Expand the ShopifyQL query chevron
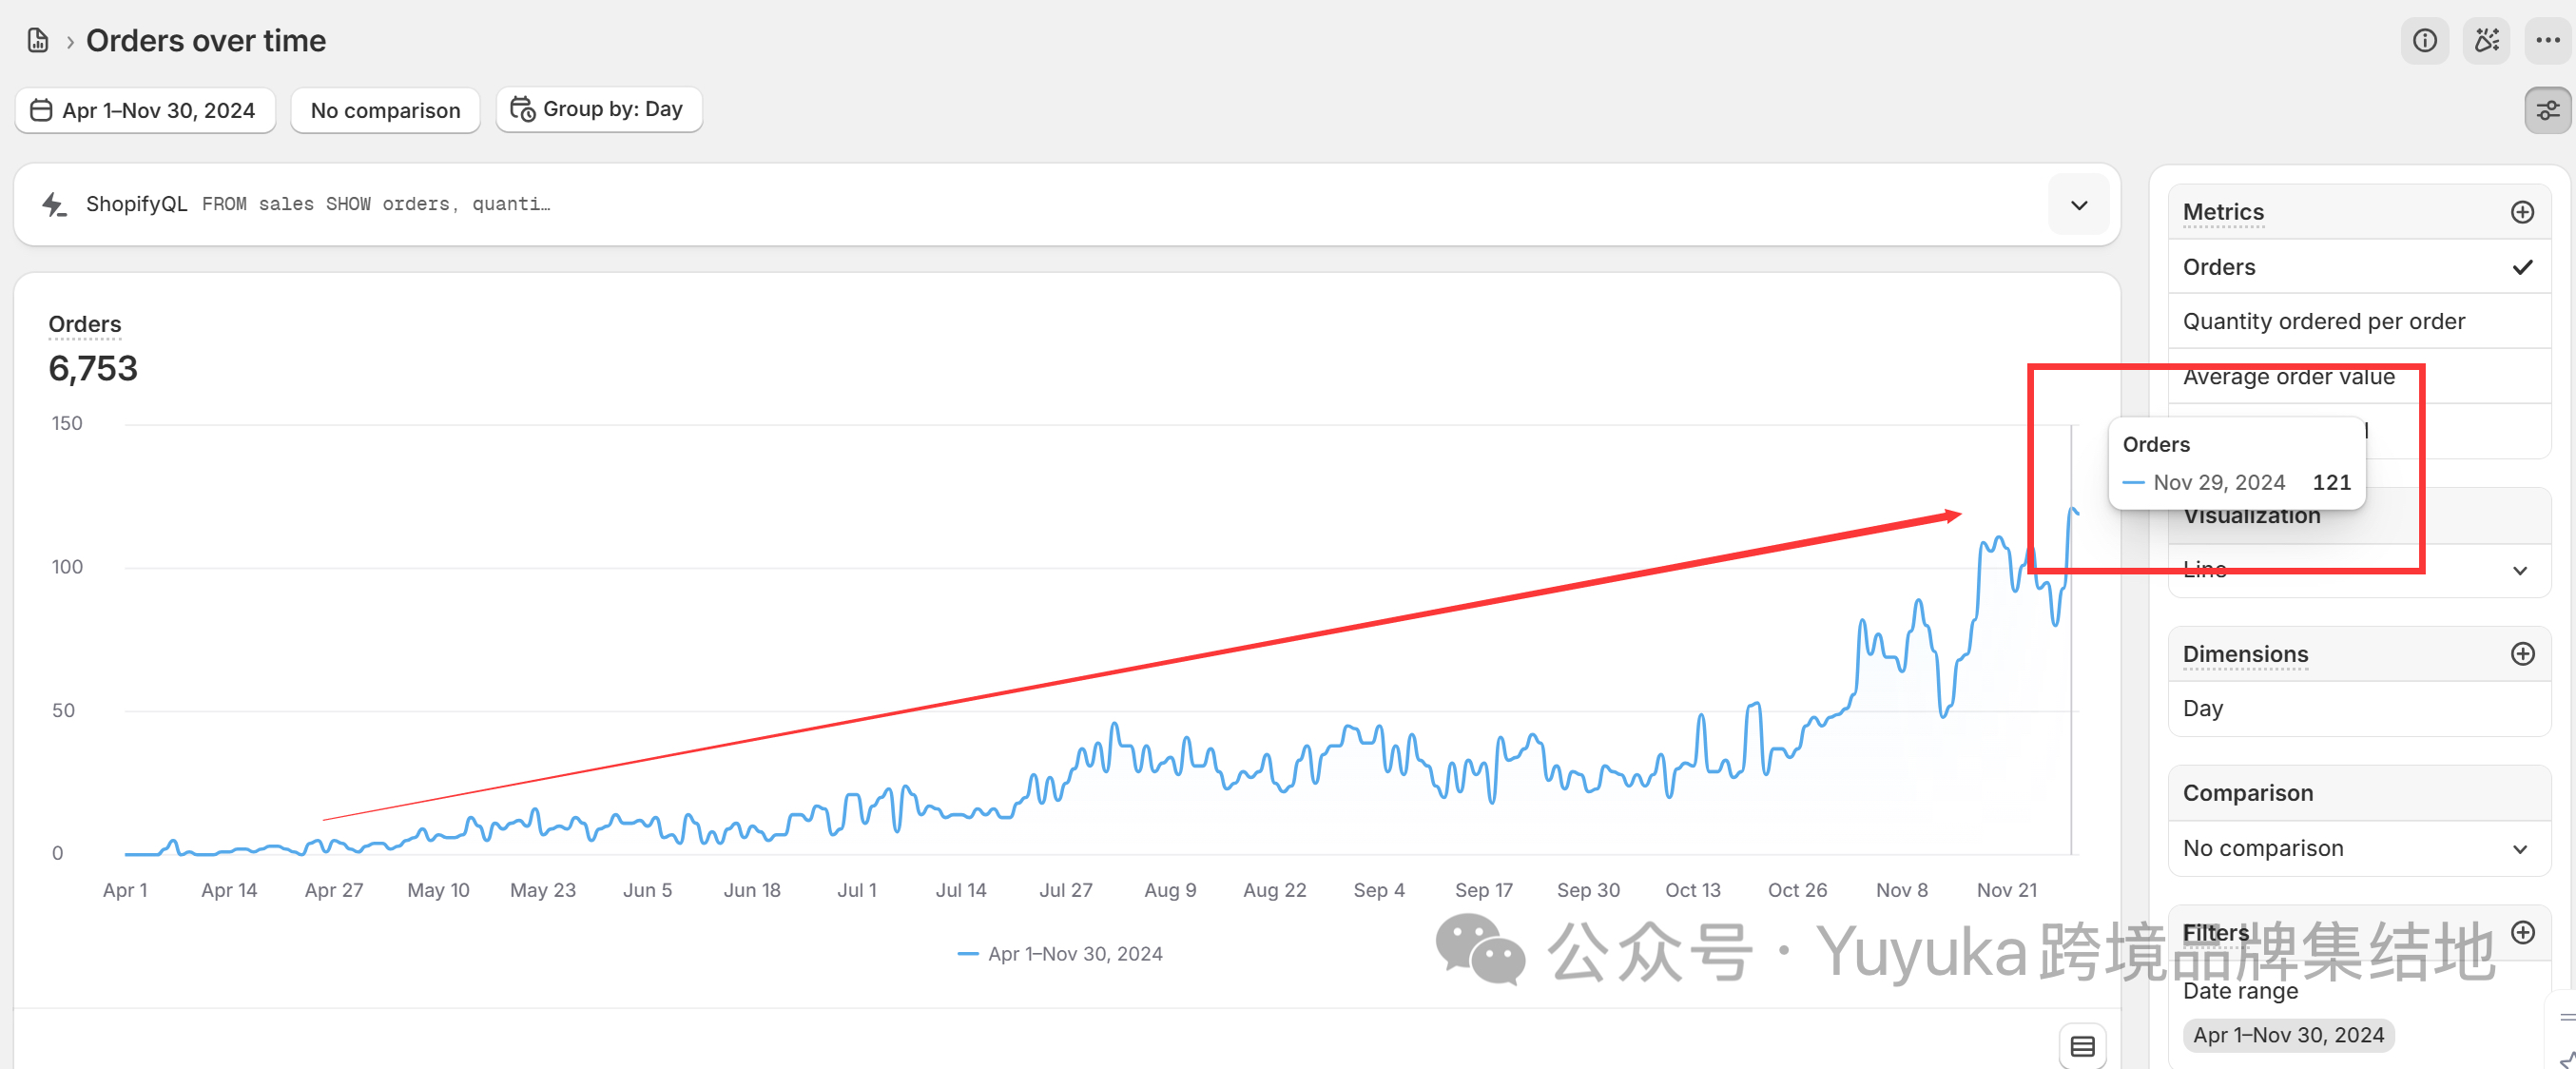The width and height of the screenshot is (2576, 1069). point(2078,205)
